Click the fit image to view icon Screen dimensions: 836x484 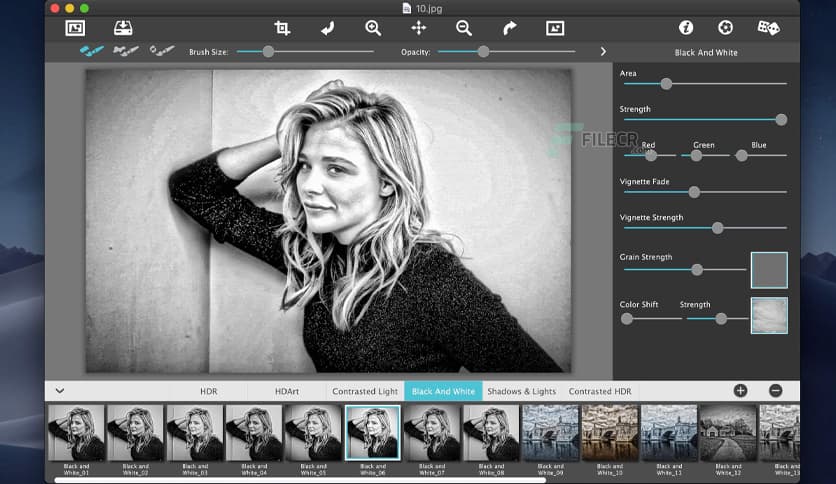[x=555, y=28]
